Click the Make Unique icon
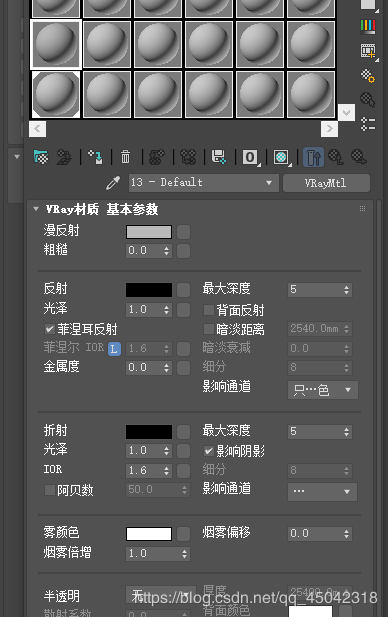Viewport: 388px width, 617px height. pos(188,157)
